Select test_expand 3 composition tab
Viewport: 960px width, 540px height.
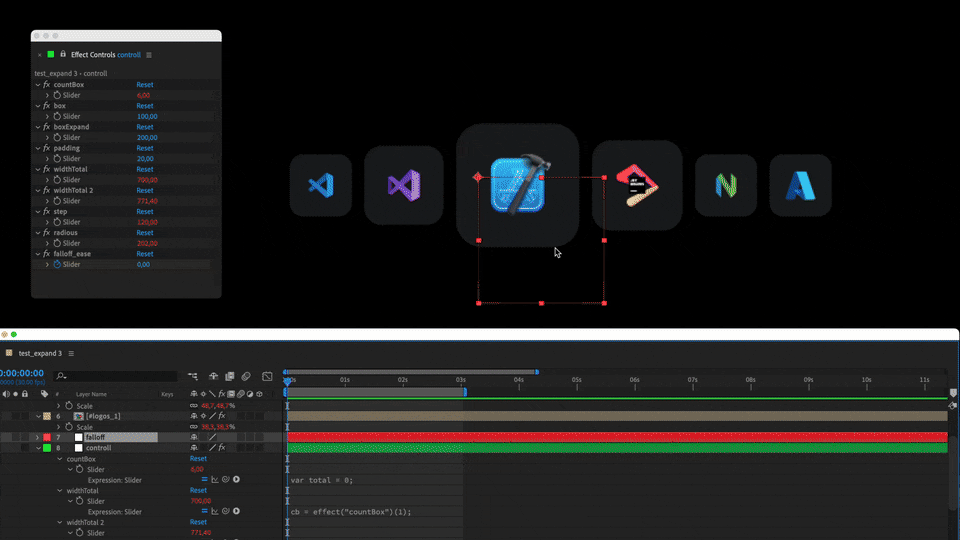[x=40, y=353]
